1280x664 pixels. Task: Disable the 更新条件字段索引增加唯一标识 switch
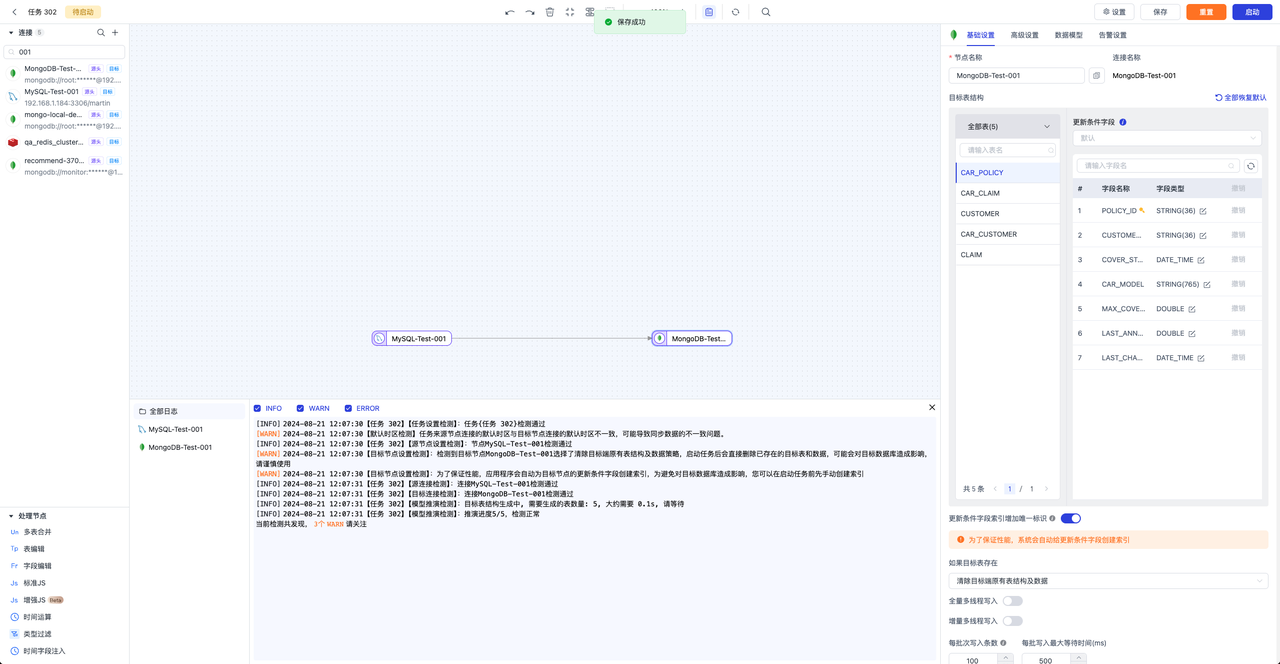coord(1071,518)
